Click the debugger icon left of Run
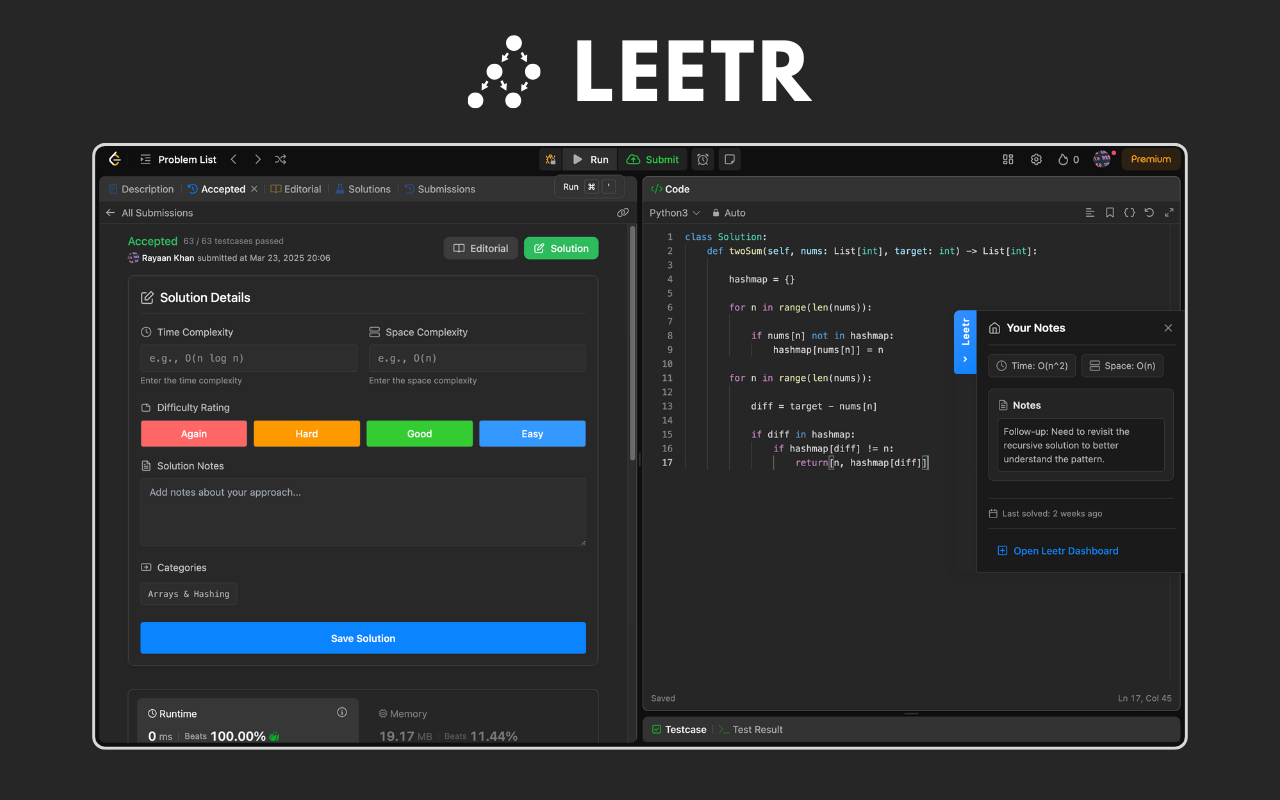The width and height of the screenshot is (1280, 800). pyautogui.click(x=550, y=159)
